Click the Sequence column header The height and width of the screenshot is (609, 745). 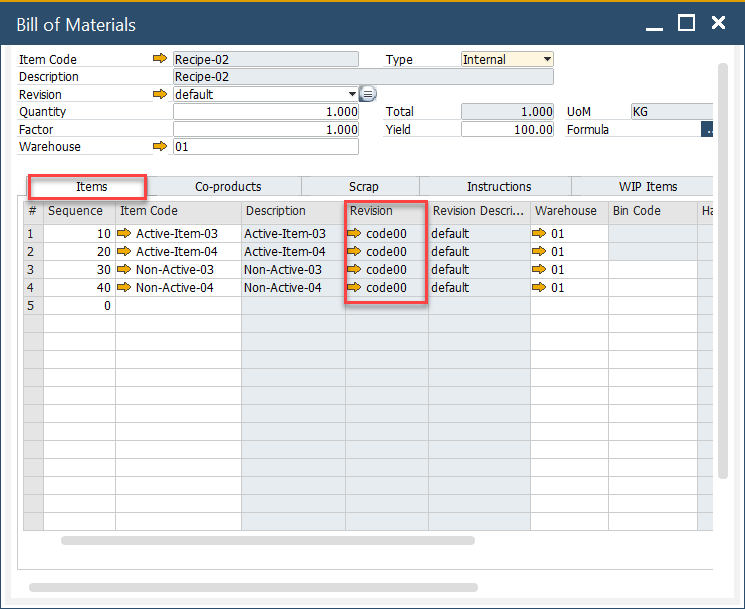[78, 211]
